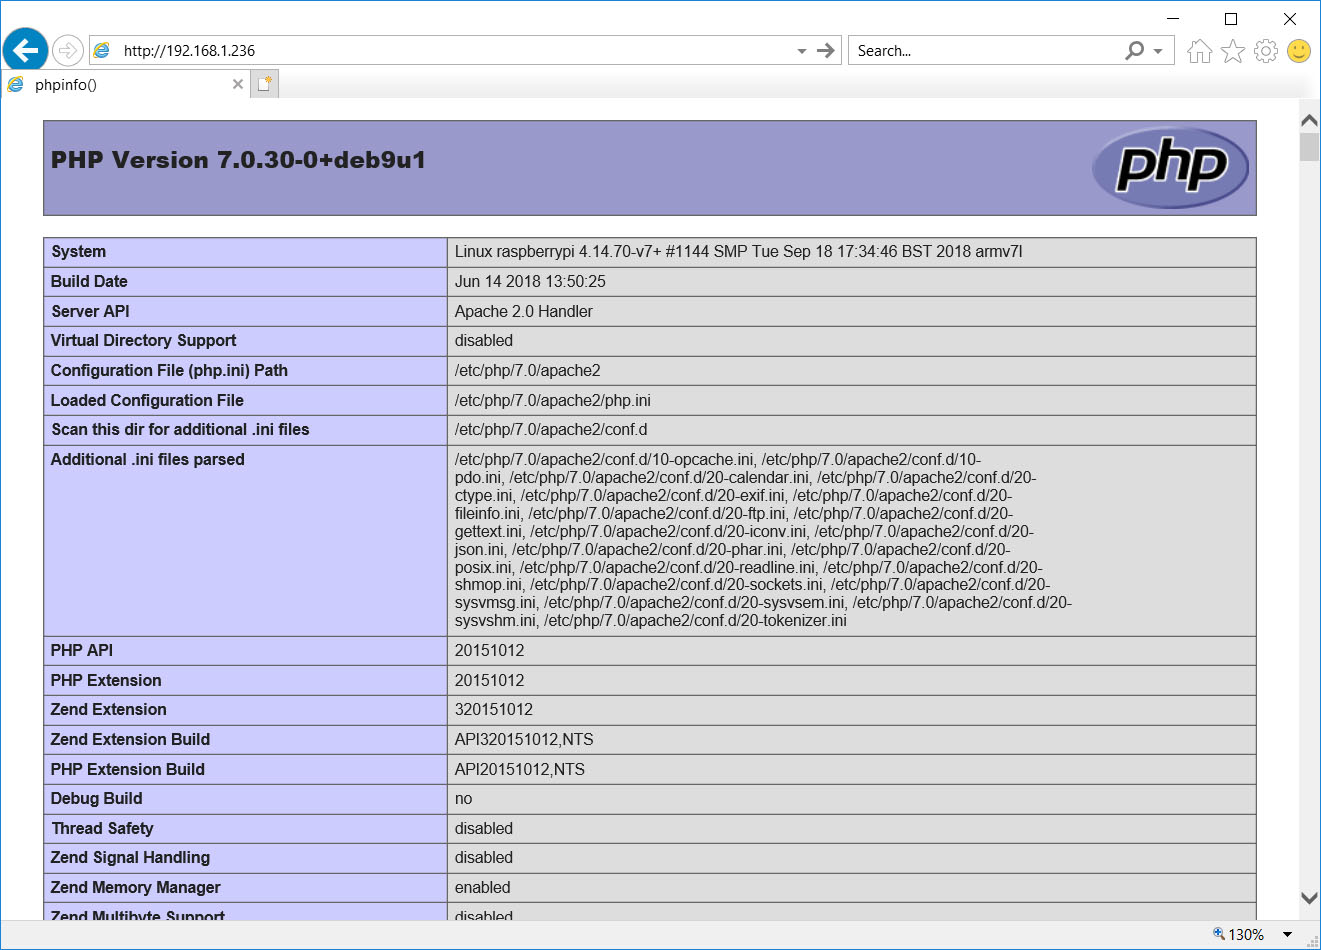
Task: Click the parsed .ini files list text
Action: [x=763, y=540]
